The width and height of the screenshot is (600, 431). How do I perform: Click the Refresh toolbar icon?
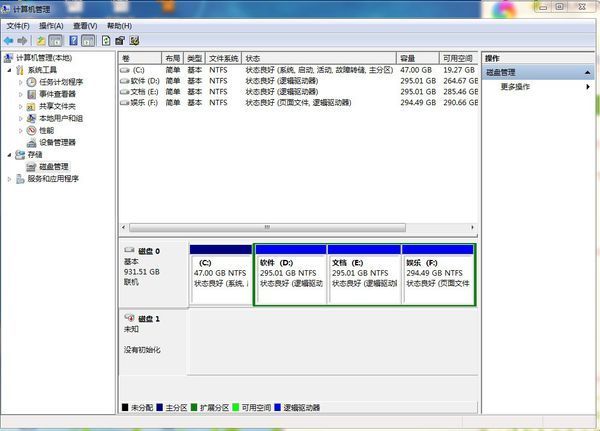coord(105,41)
